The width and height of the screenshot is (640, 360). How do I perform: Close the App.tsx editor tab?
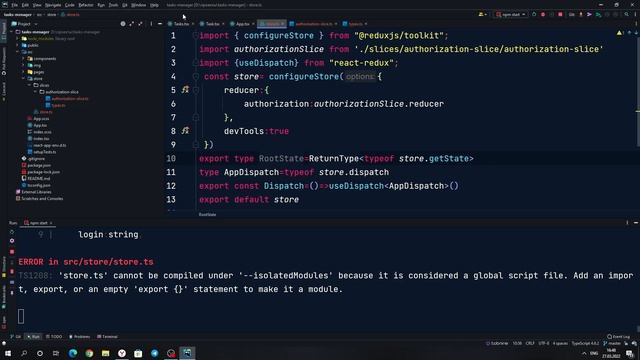click(x=253, y=24)
